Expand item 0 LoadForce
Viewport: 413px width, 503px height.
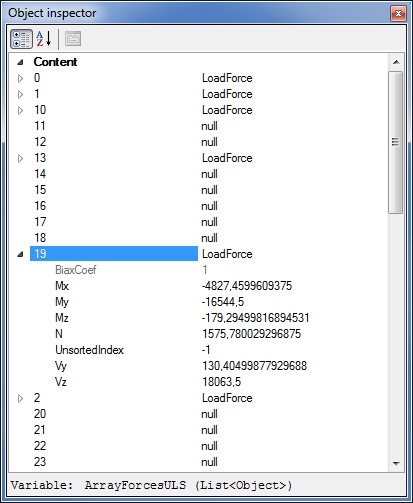click(20, 78)
